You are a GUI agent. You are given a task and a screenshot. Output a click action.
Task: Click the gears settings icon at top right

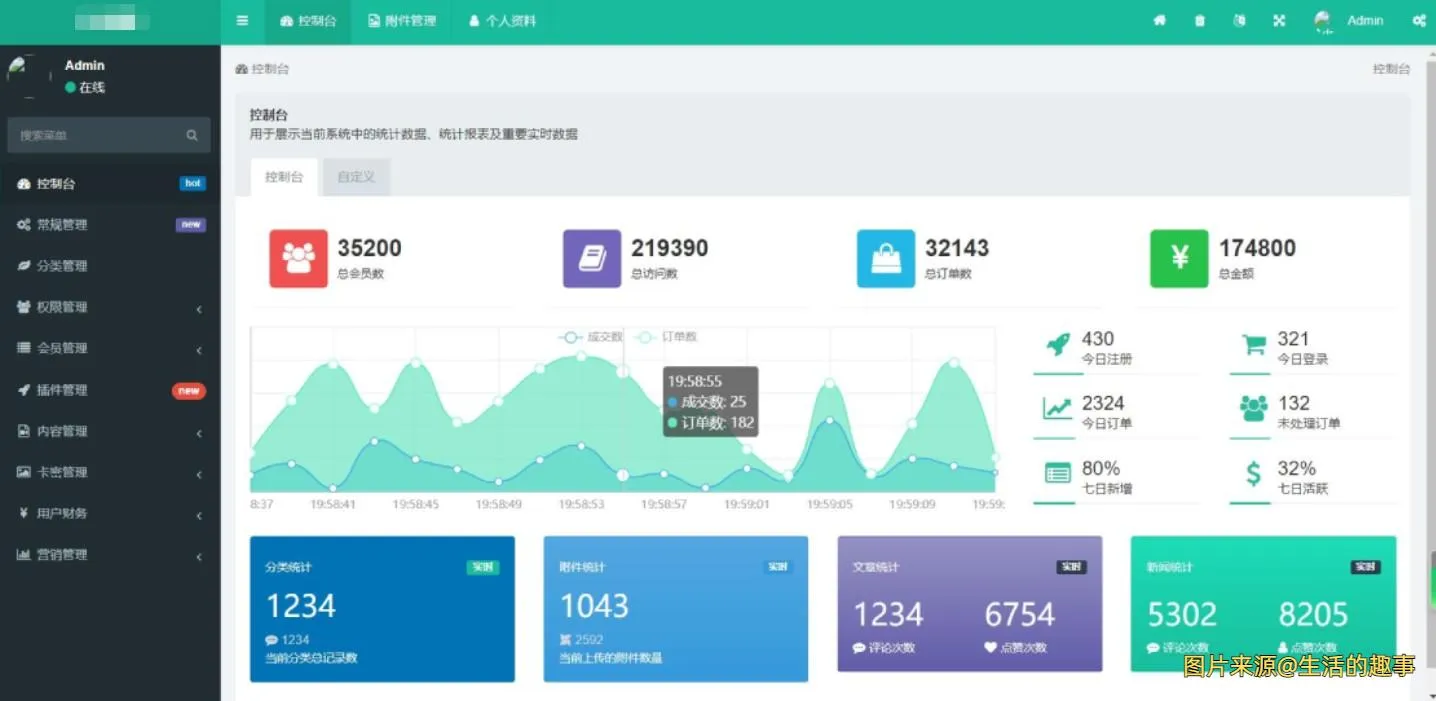(x=1420, y=20)
